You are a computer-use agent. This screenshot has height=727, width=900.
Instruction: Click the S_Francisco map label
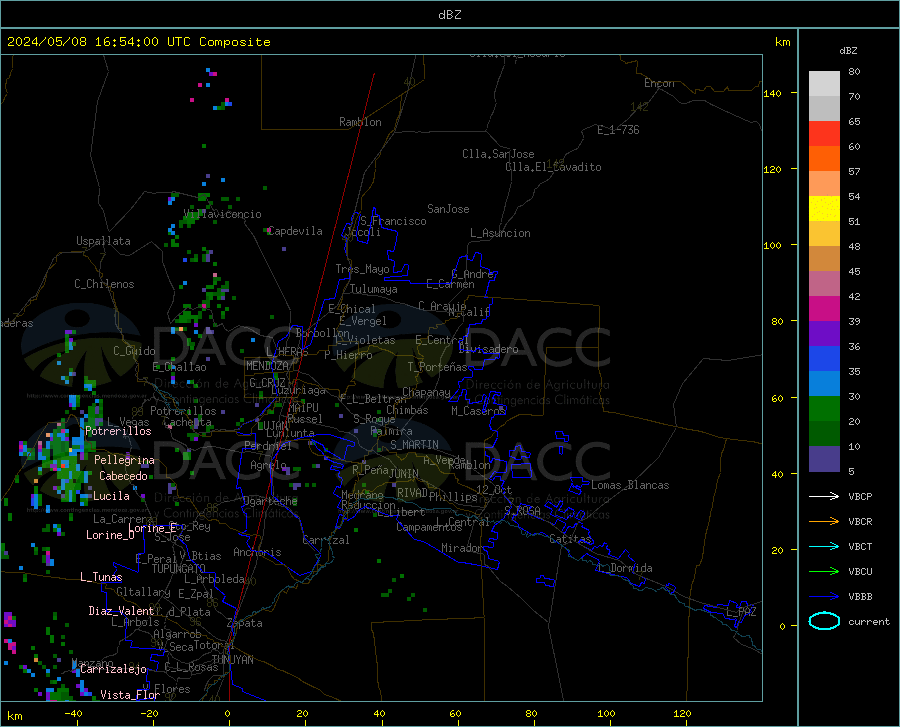click(x=394, y=221)
